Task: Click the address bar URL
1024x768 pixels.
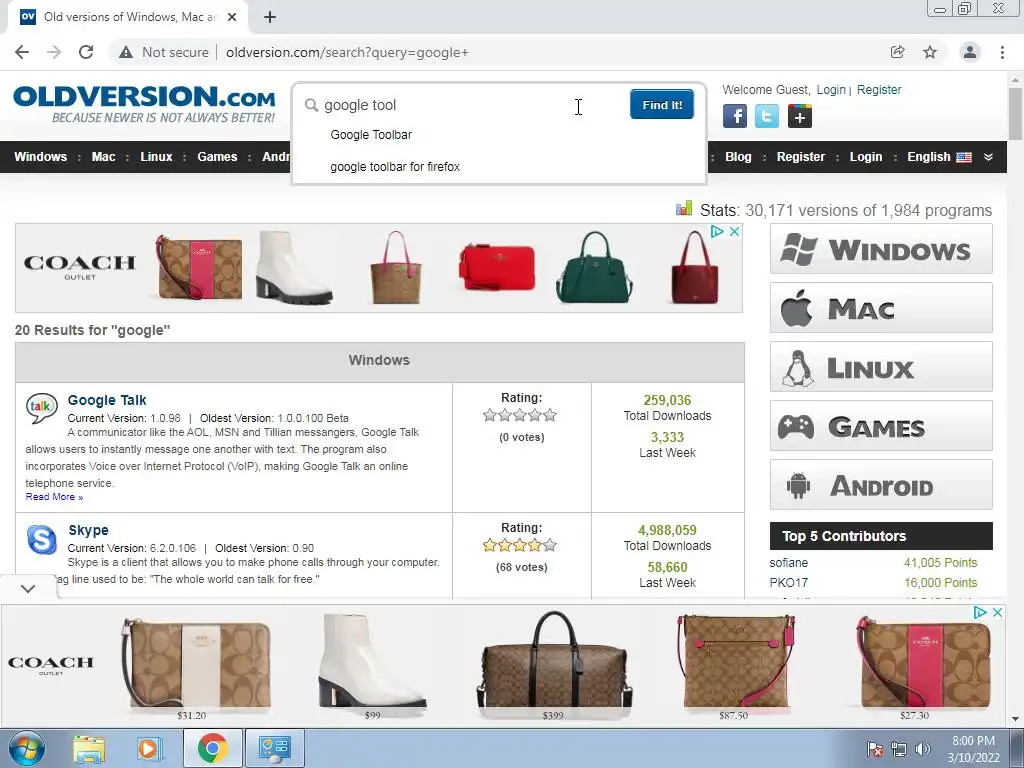Action: click(347, 52)
